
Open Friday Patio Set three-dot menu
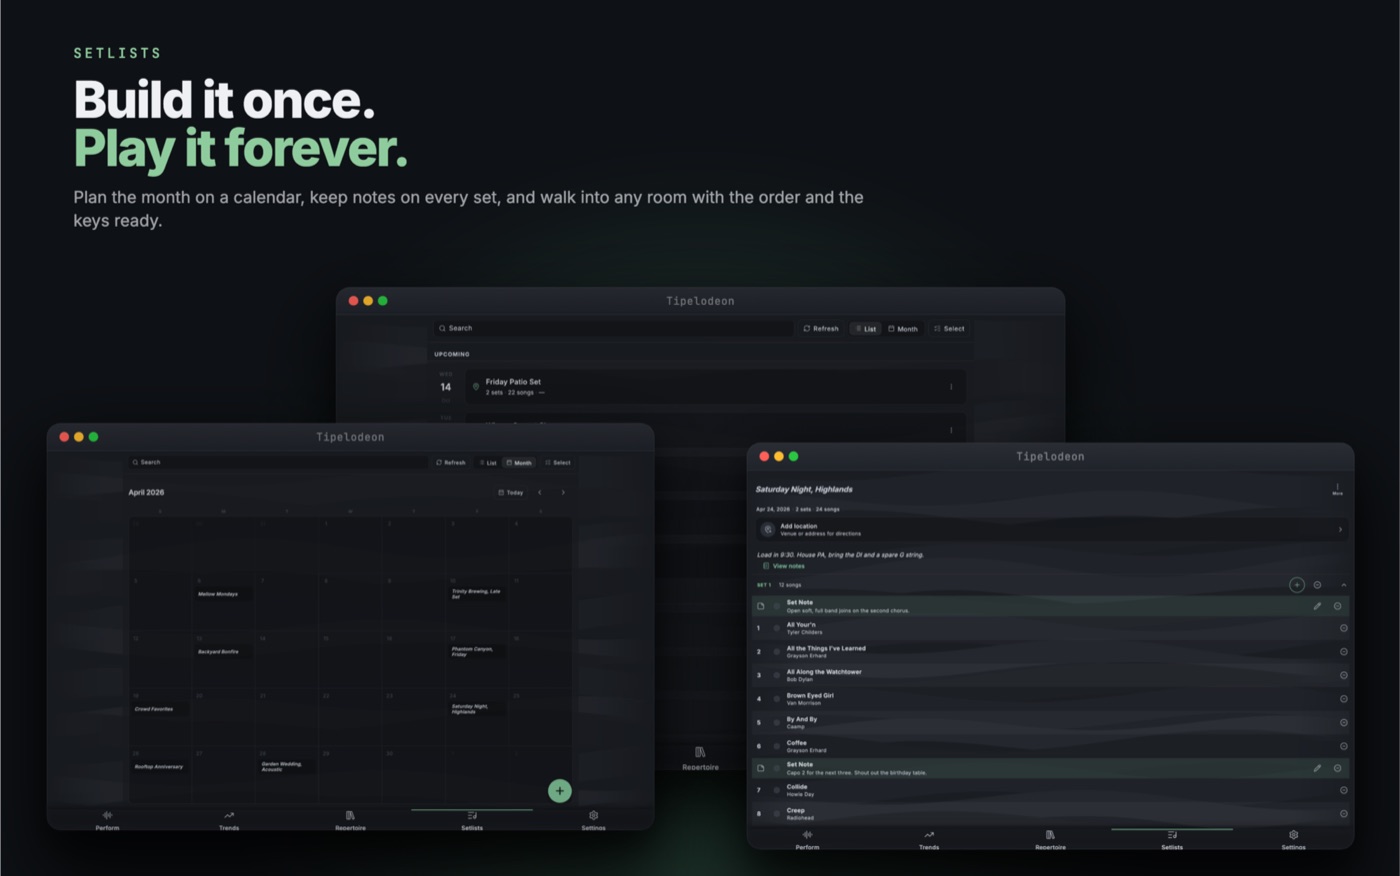(x=951, y=387)
